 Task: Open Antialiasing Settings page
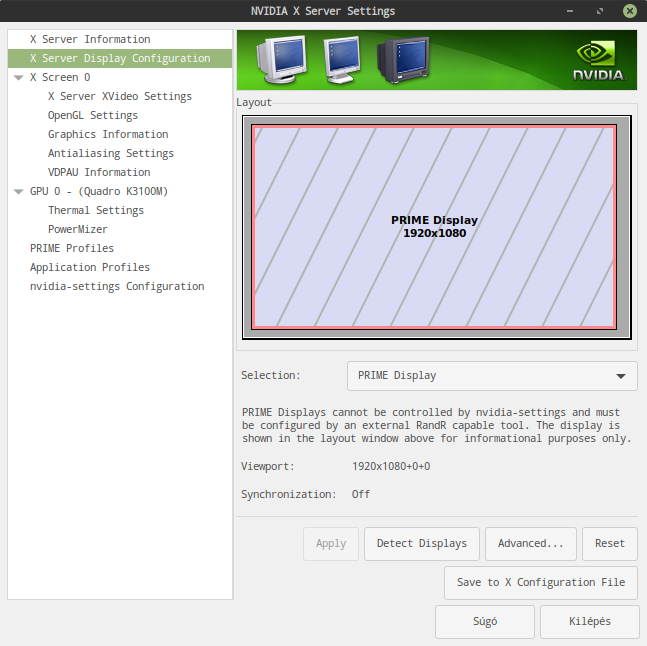120,153
